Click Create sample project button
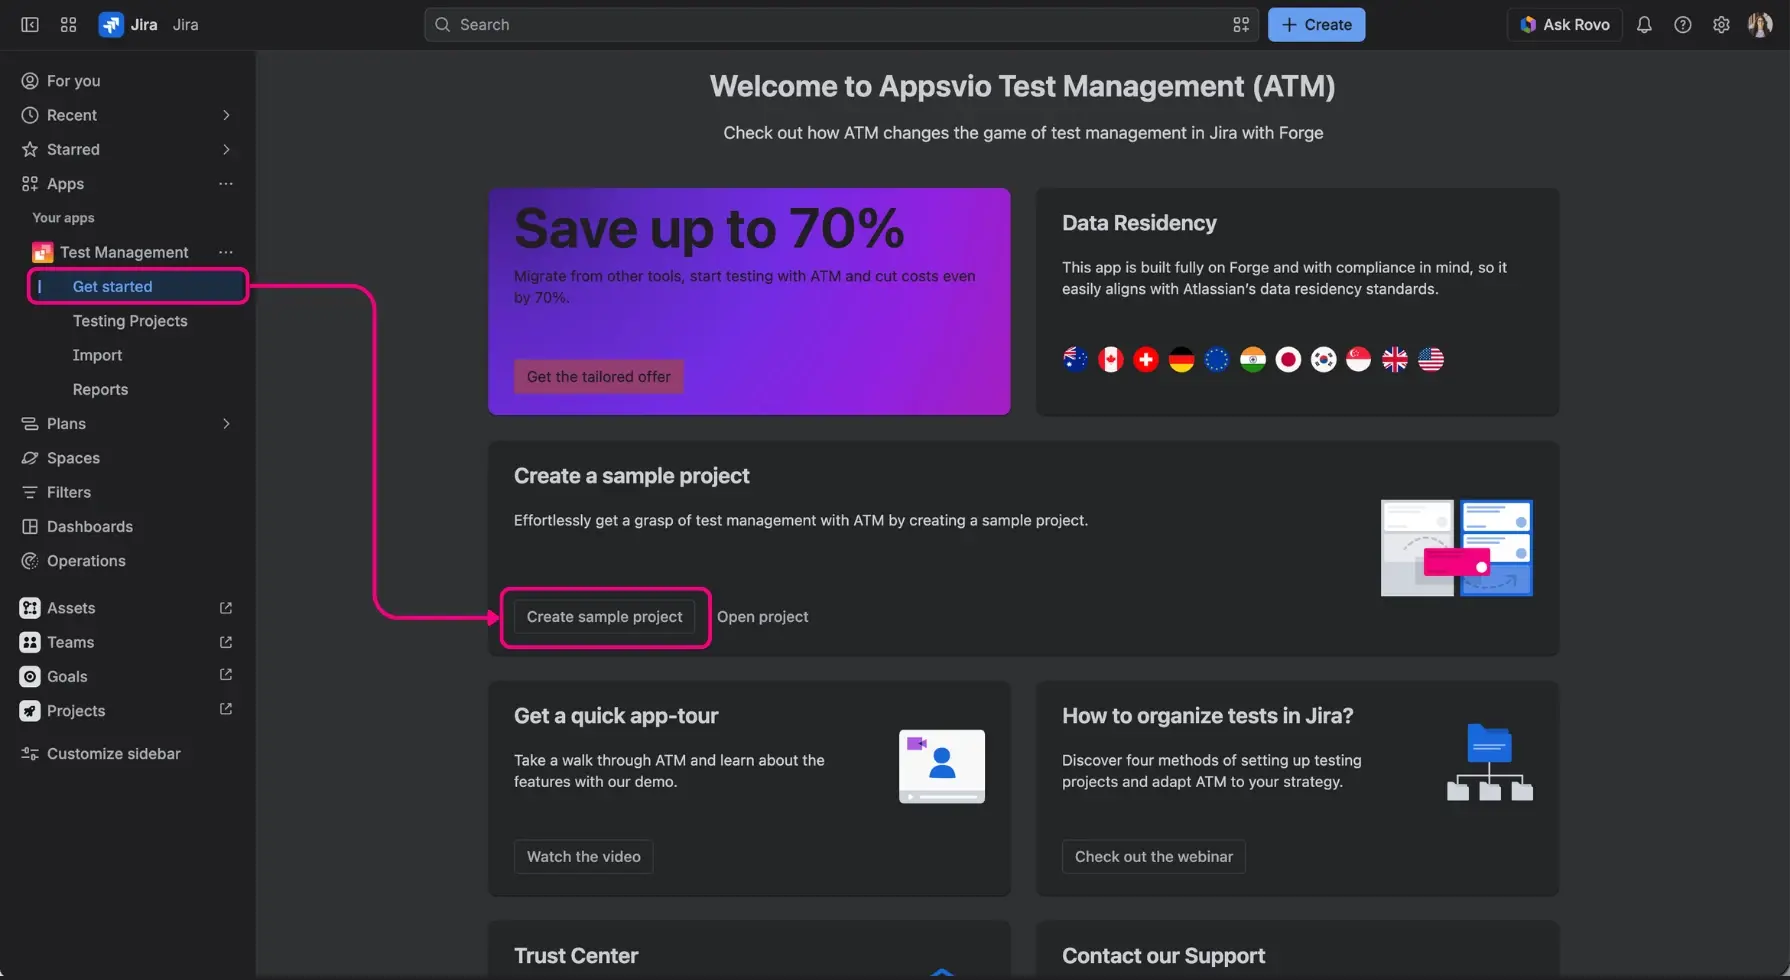This screenshot has height=980, width=1790. coord(605,617)
